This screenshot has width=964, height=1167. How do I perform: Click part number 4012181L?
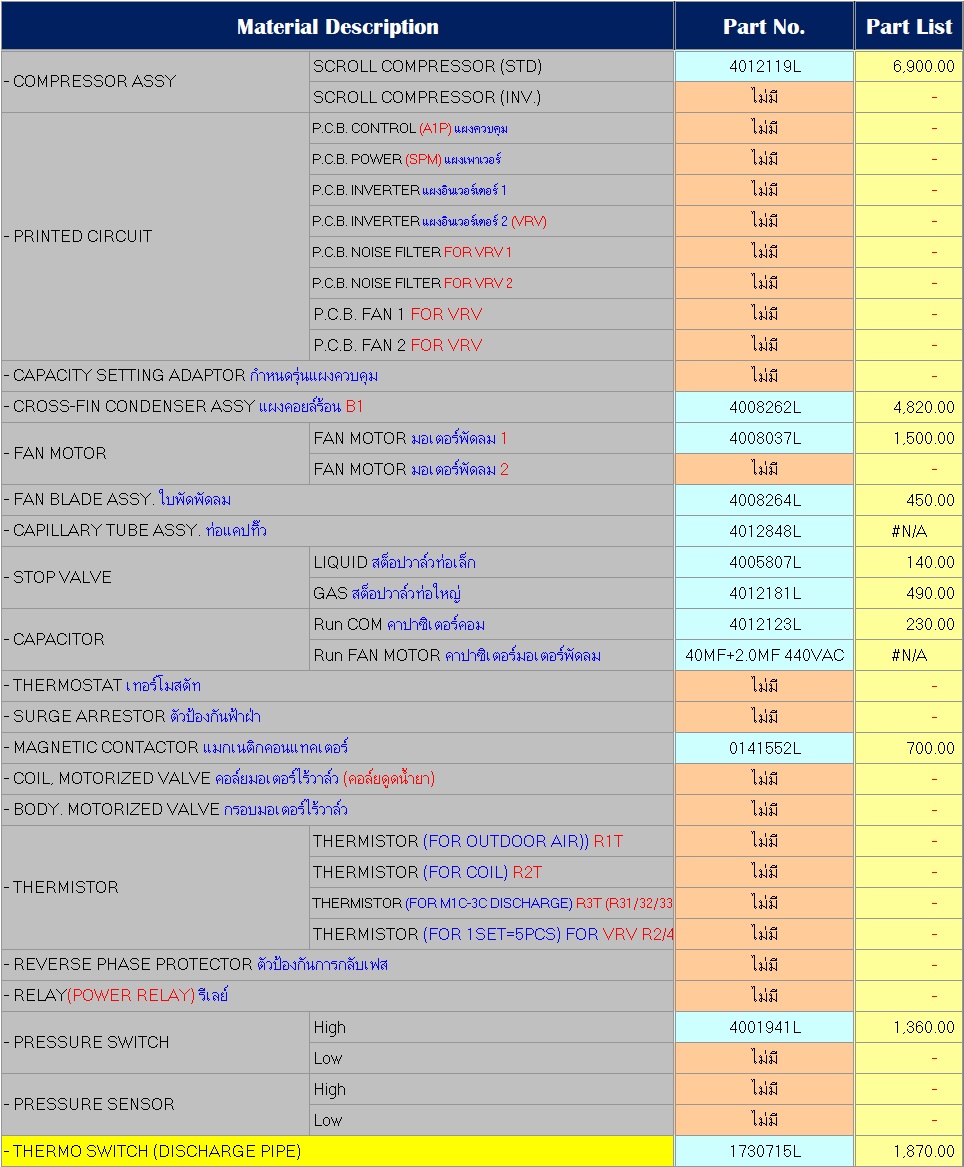764,594
